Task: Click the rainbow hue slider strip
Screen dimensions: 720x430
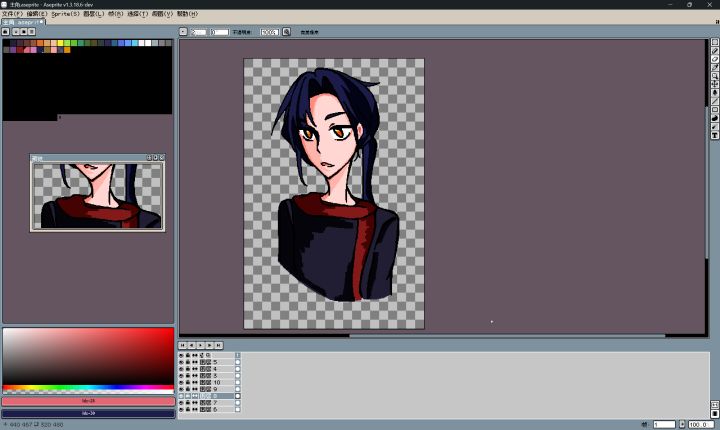Action: pos(89,388)
